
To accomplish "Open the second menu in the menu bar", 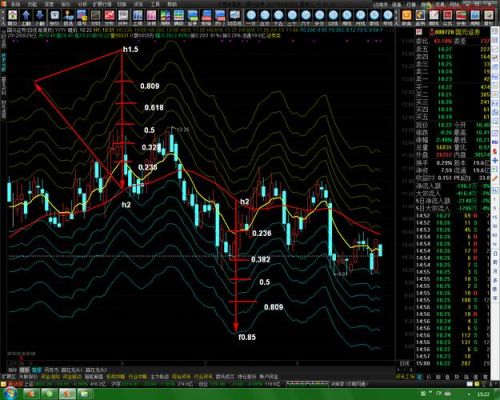I will click(32, 4).
